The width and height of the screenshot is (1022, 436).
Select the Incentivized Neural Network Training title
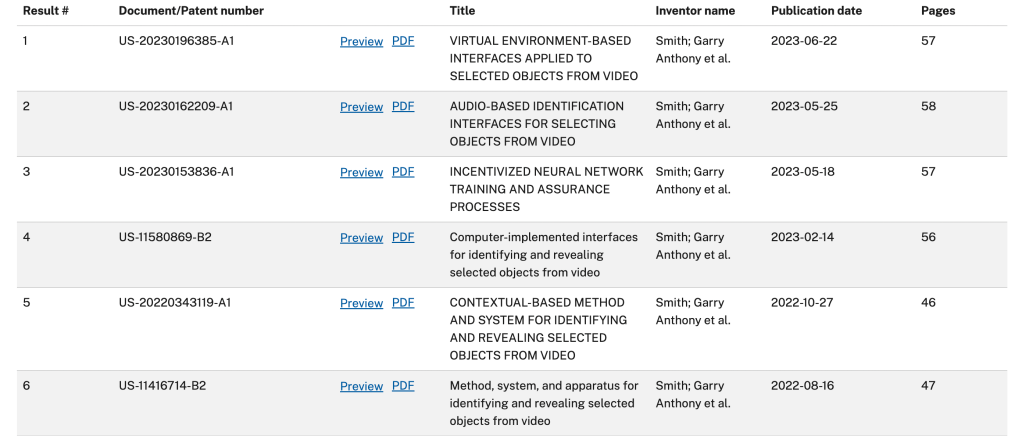click(546, 189)
